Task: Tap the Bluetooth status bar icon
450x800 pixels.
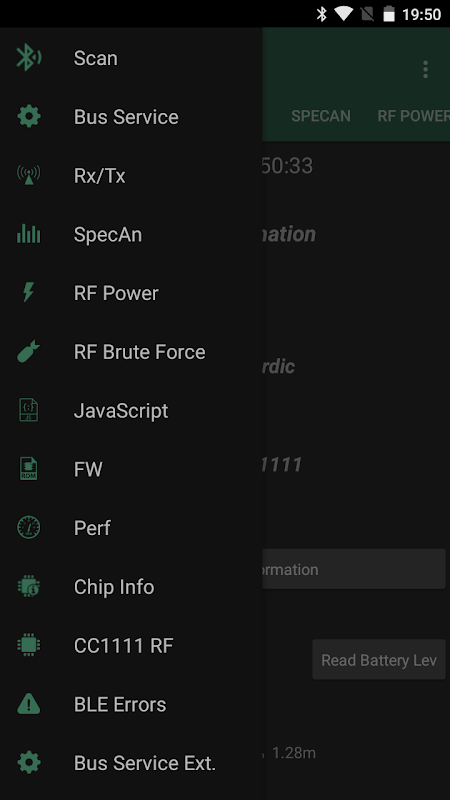Action: coord(321,14)
